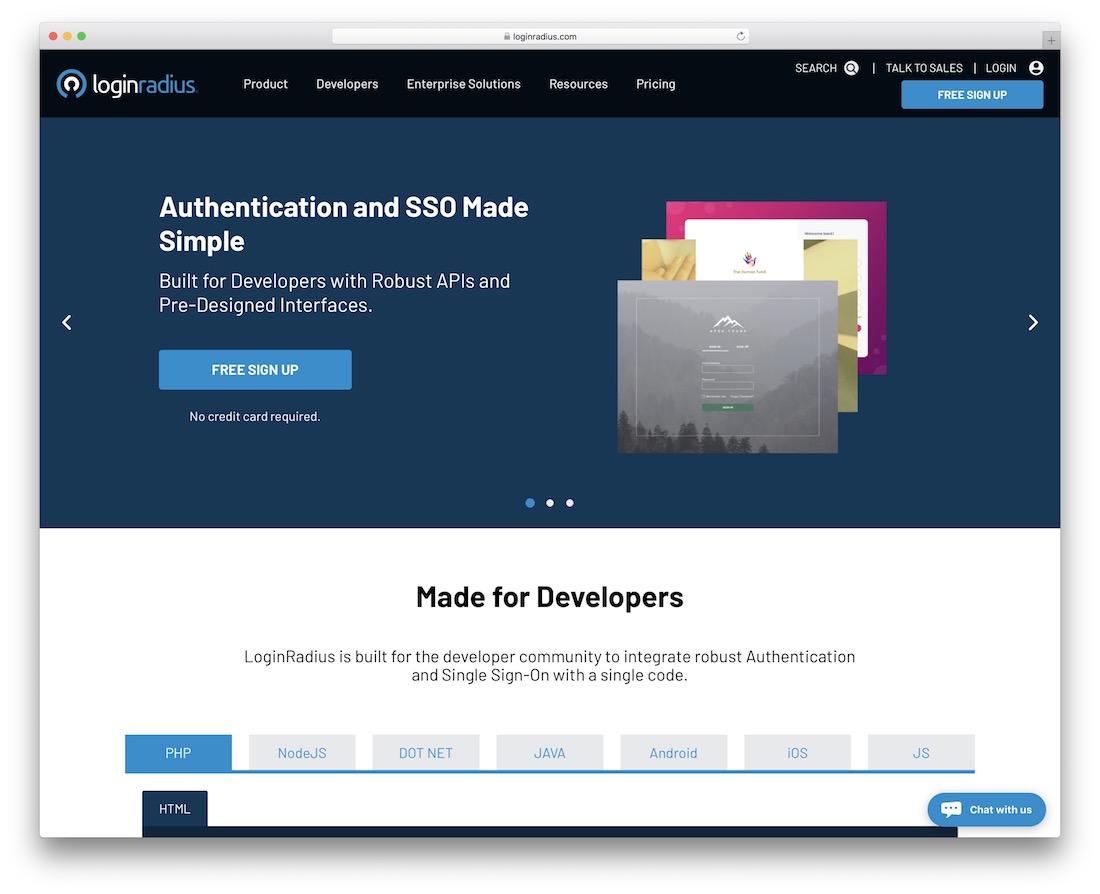Open the search magnifier icon
1100x894 pixels.
coord(851,68)
